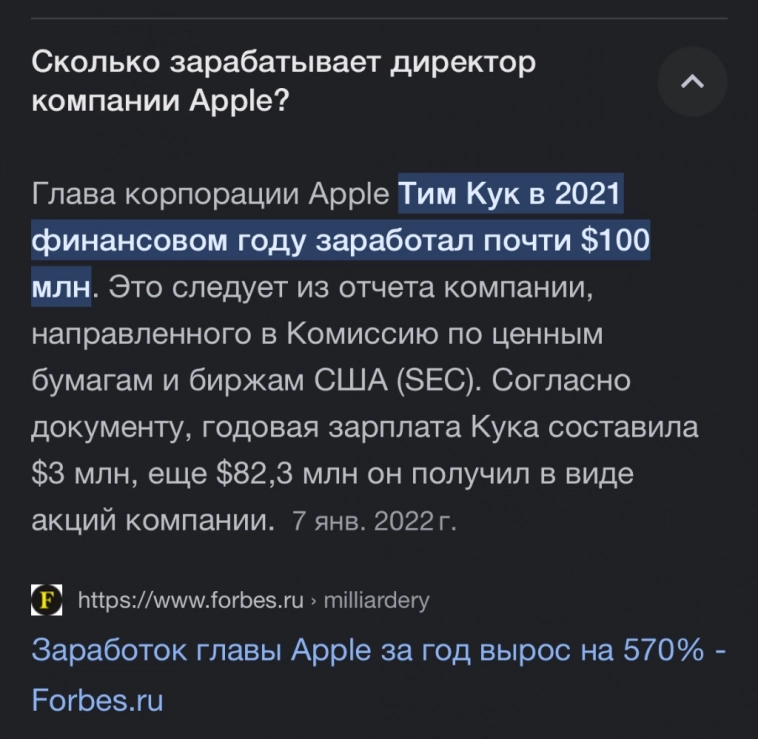Click the question heading about Apple's director
The height and width of the screenshot is (739, 758).
(285, 82)
